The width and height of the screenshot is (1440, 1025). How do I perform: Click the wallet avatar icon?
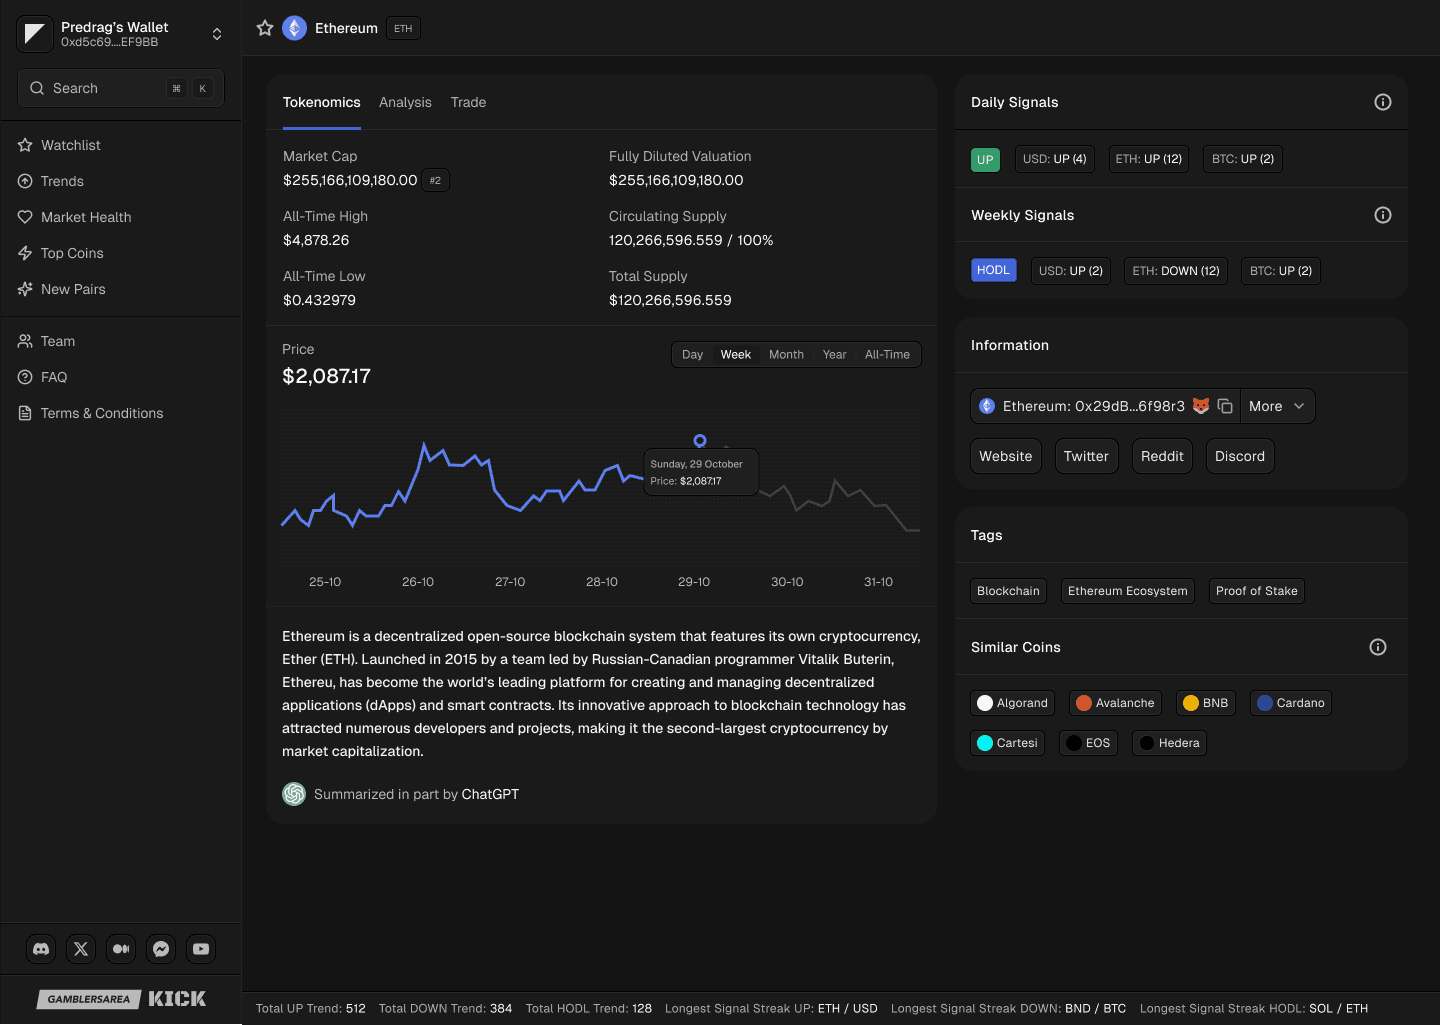pos(34,34)
